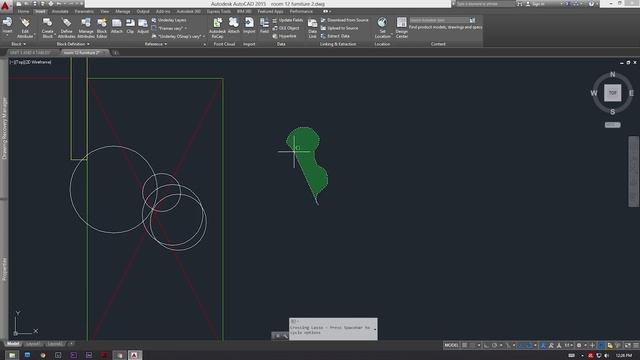640x360 pixels.
Task: Open Design Center
Action: coord(402,27)
